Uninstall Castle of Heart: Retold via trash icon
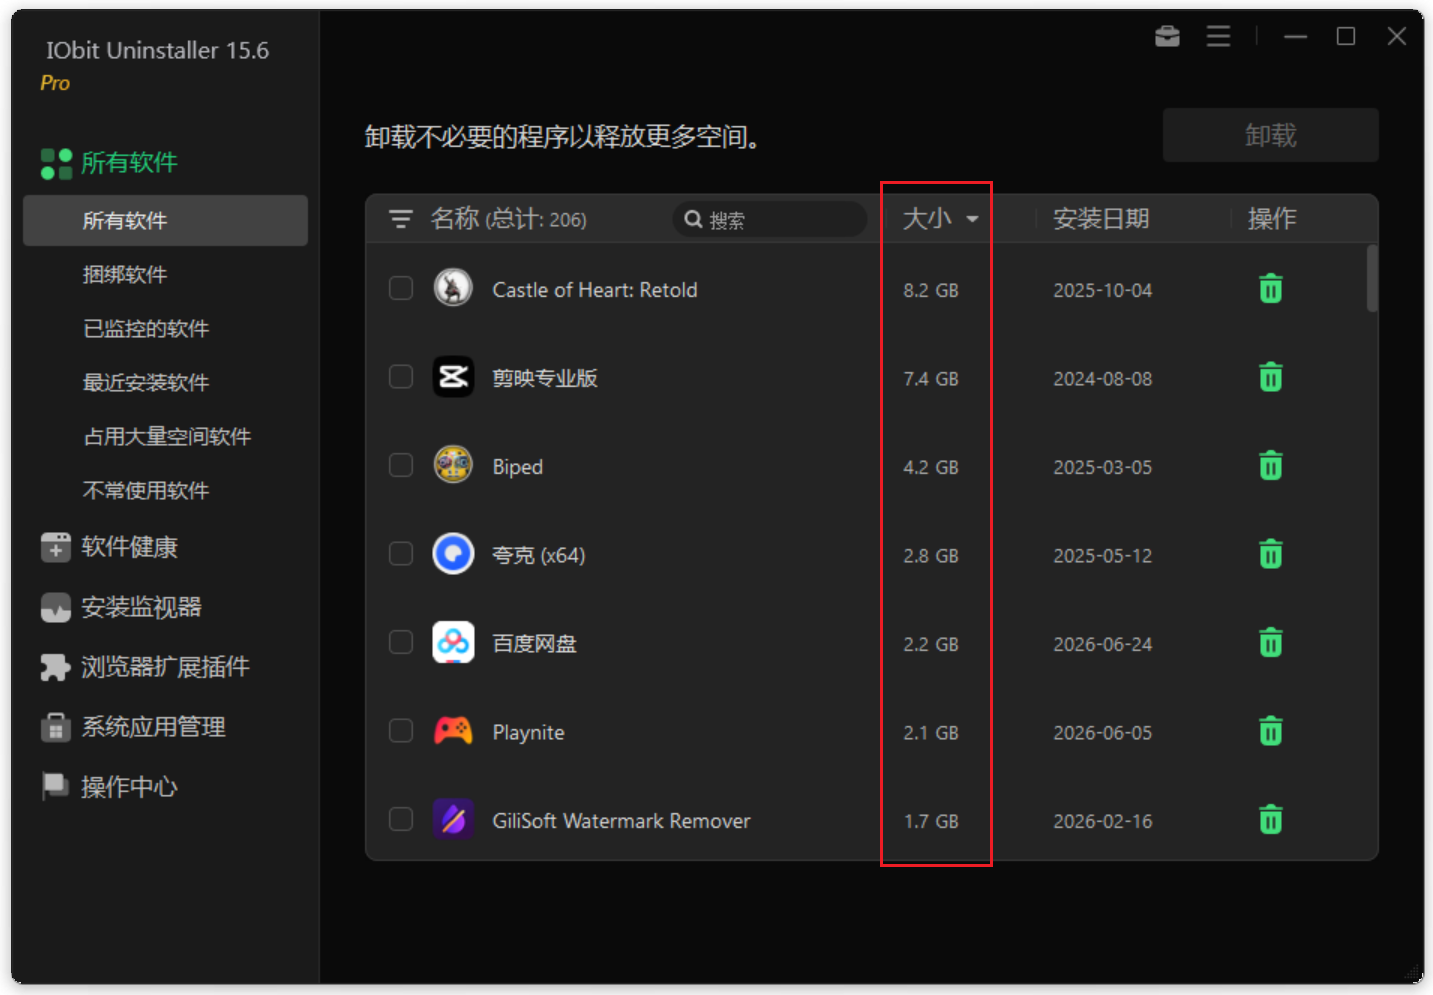1433x995 pixels. point(1270,289)
